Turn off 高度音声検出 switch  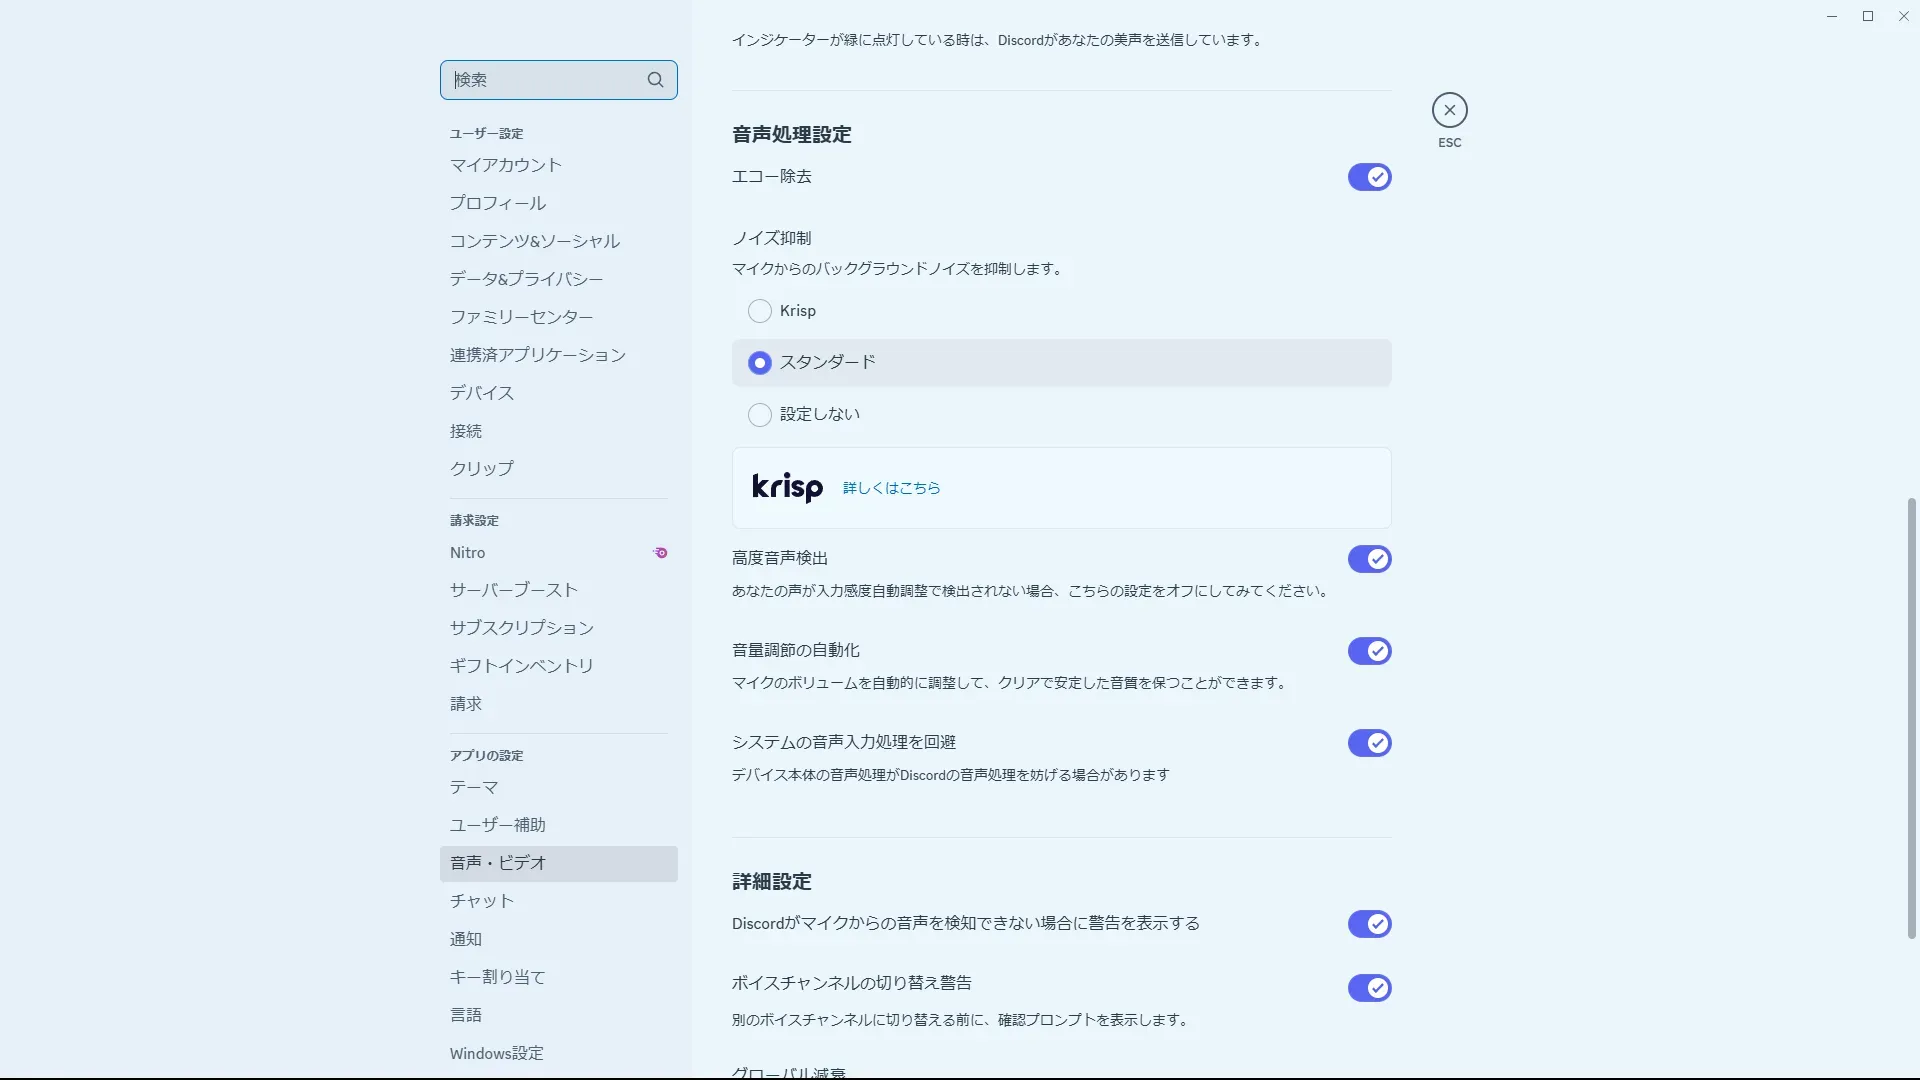1369,559
